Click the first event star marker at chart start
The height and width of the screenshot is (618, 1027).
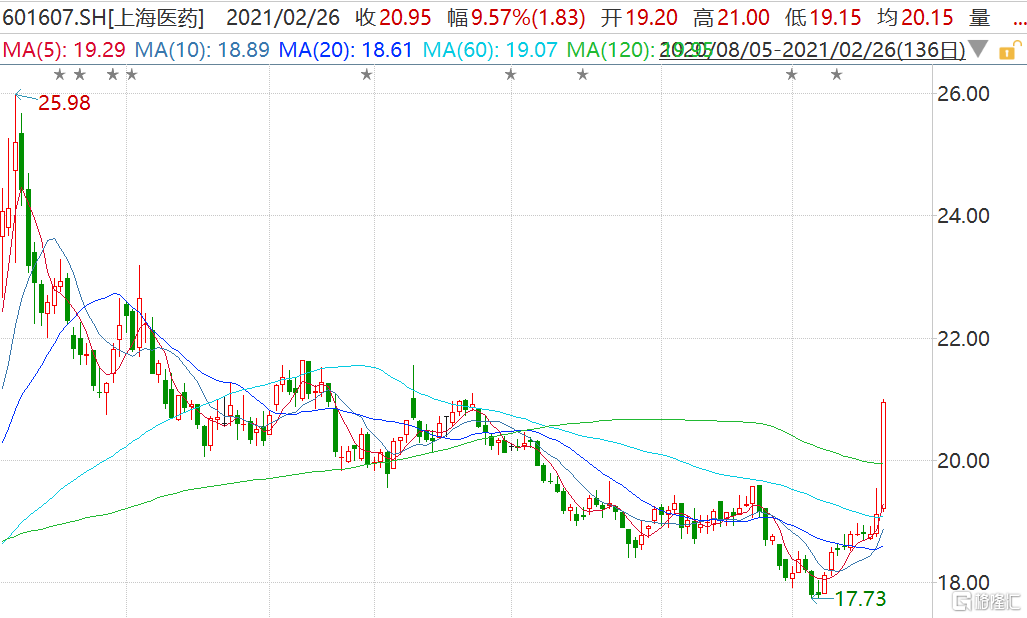(60, 75)
